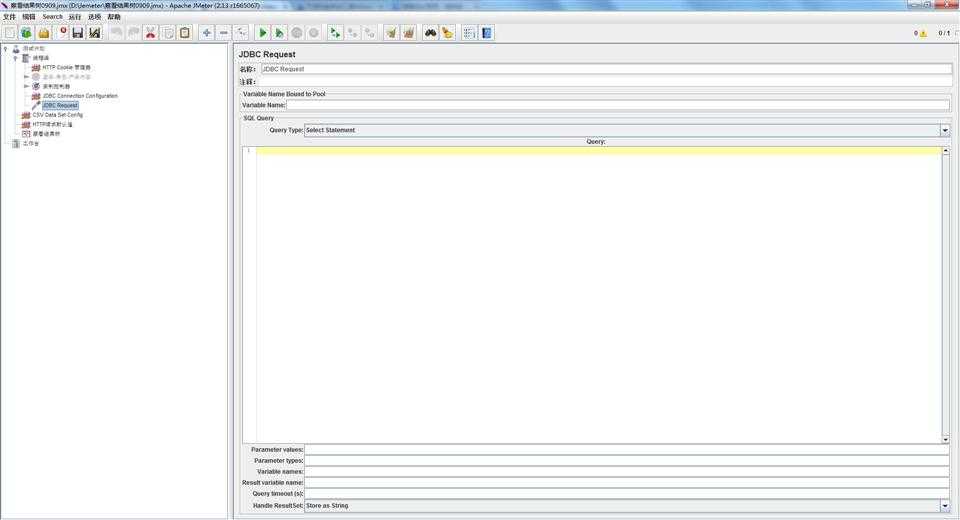960x520 pixels.
Task: Select JDBC Connection Configuration in the tree
Action: (80, 96)
